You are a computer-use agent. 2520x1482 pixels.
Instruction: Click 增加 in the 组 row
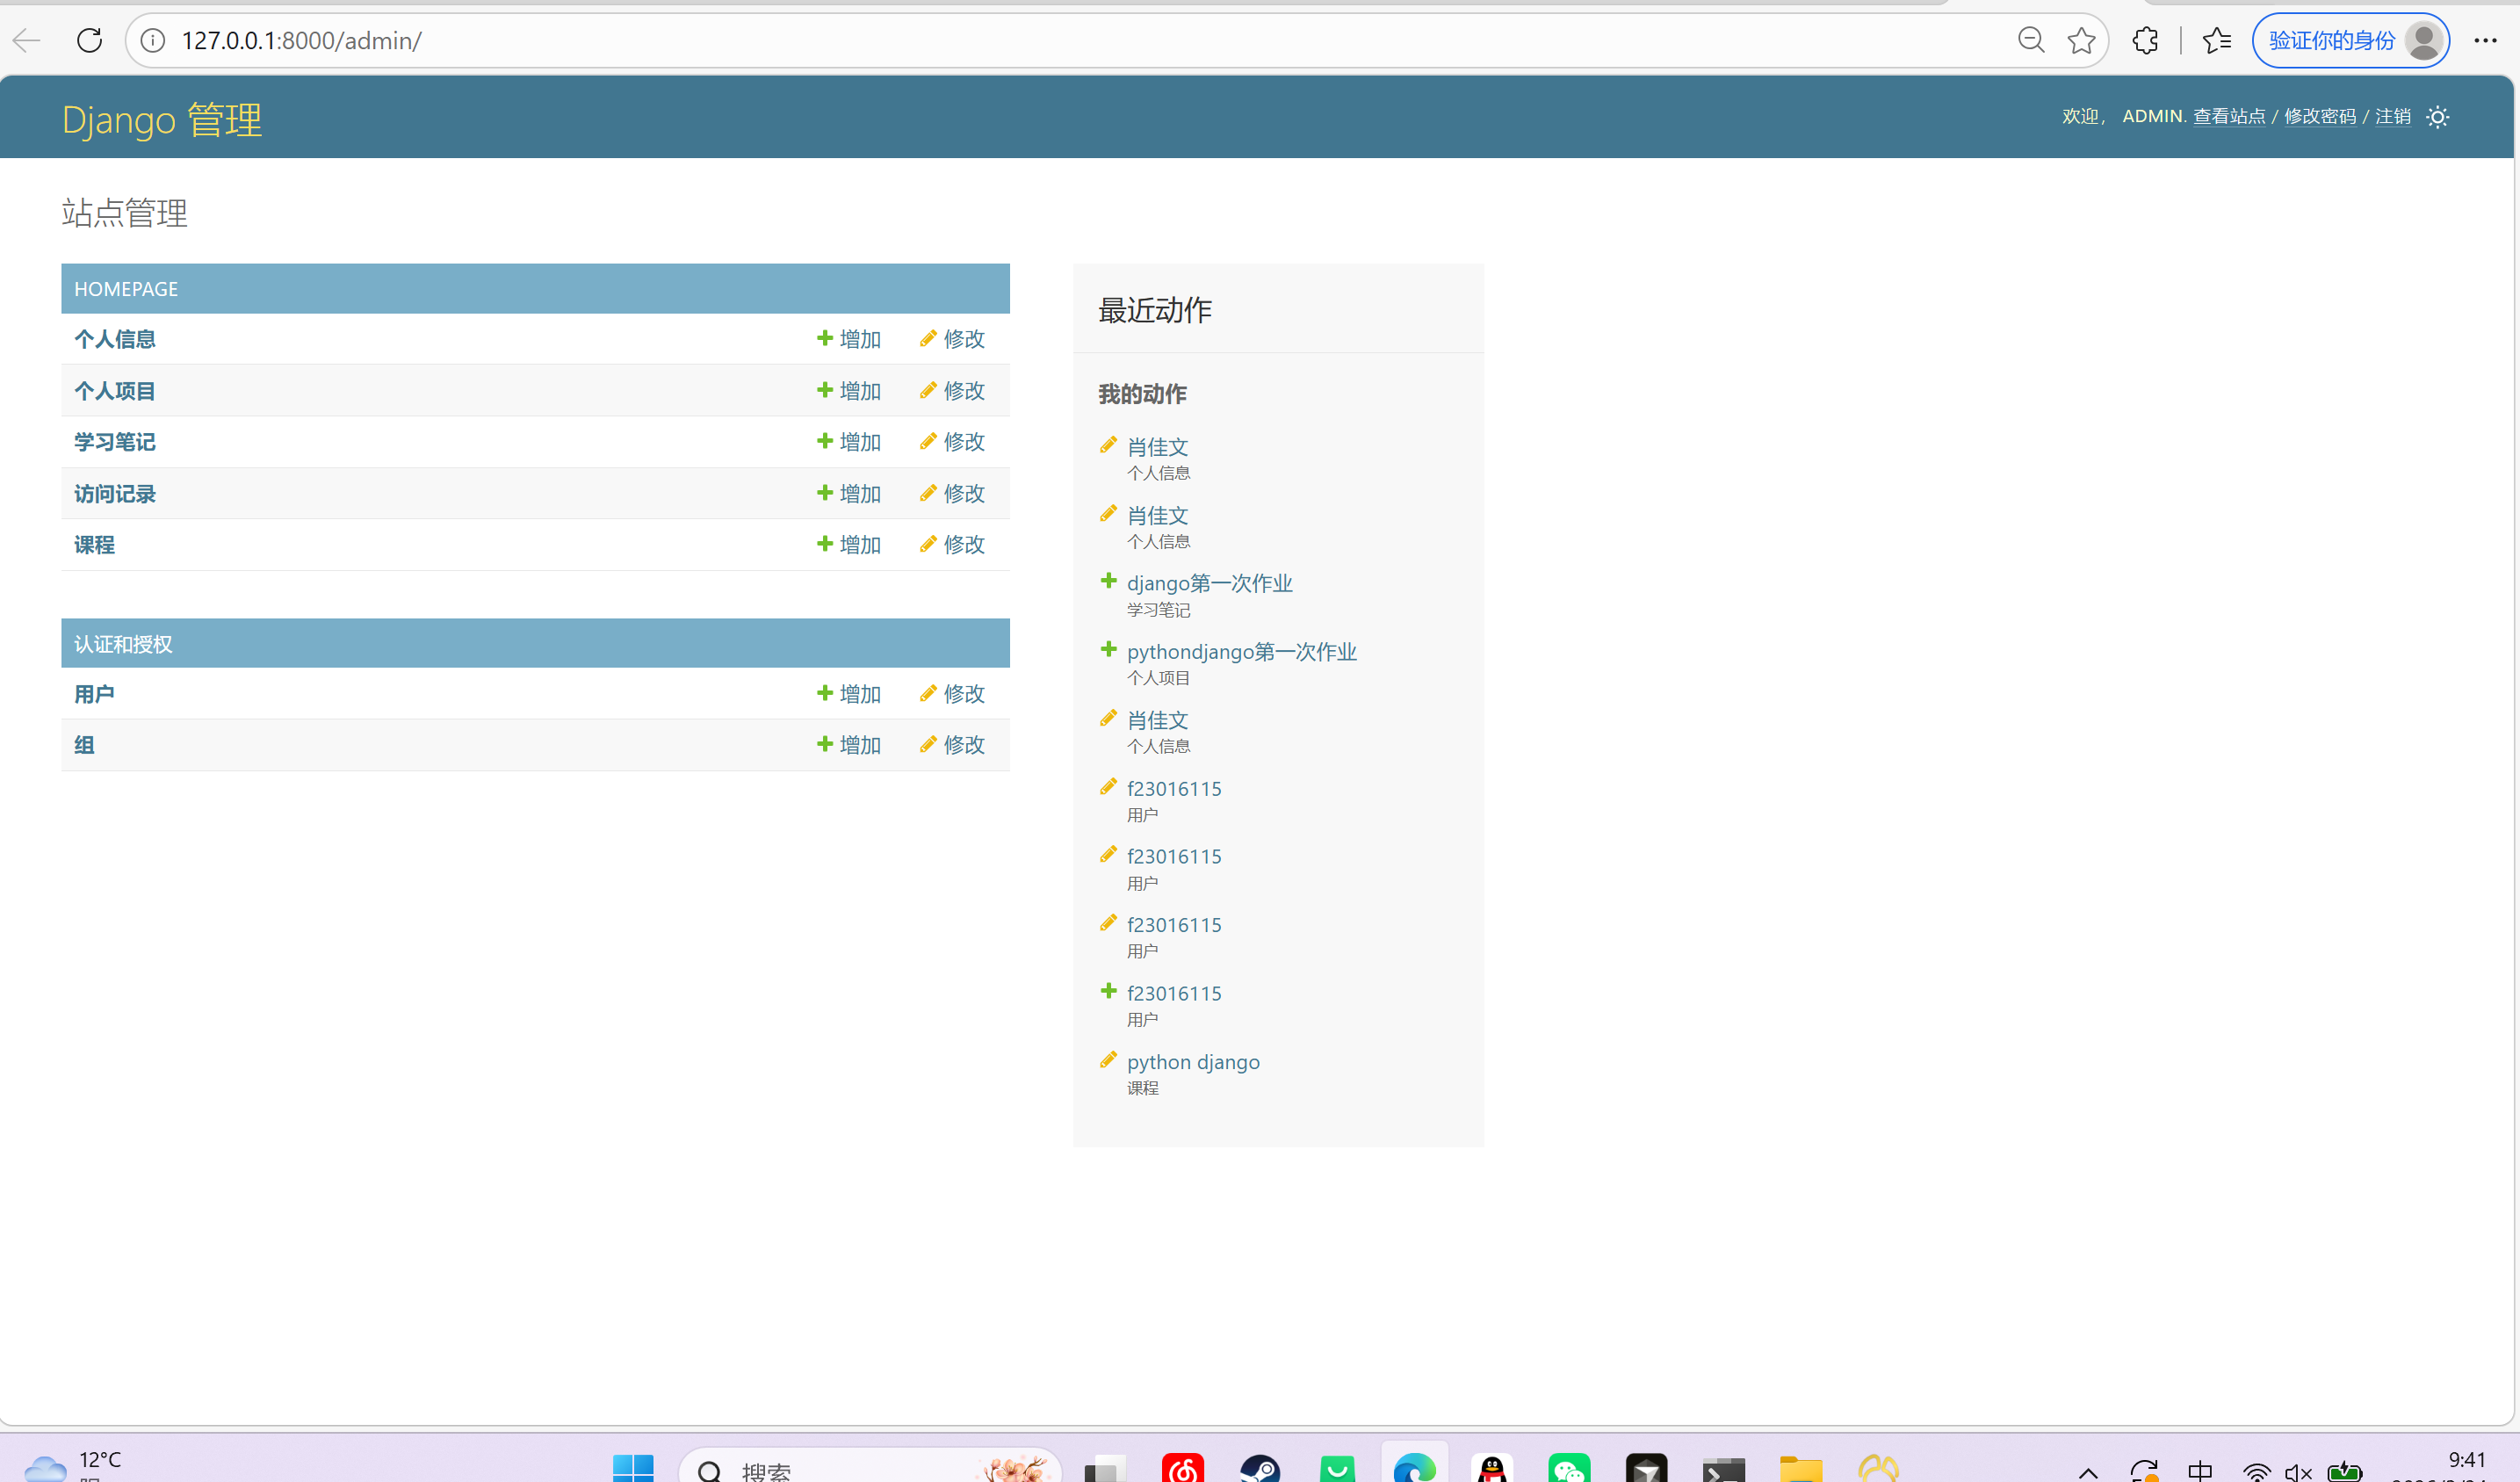point(849,745)
